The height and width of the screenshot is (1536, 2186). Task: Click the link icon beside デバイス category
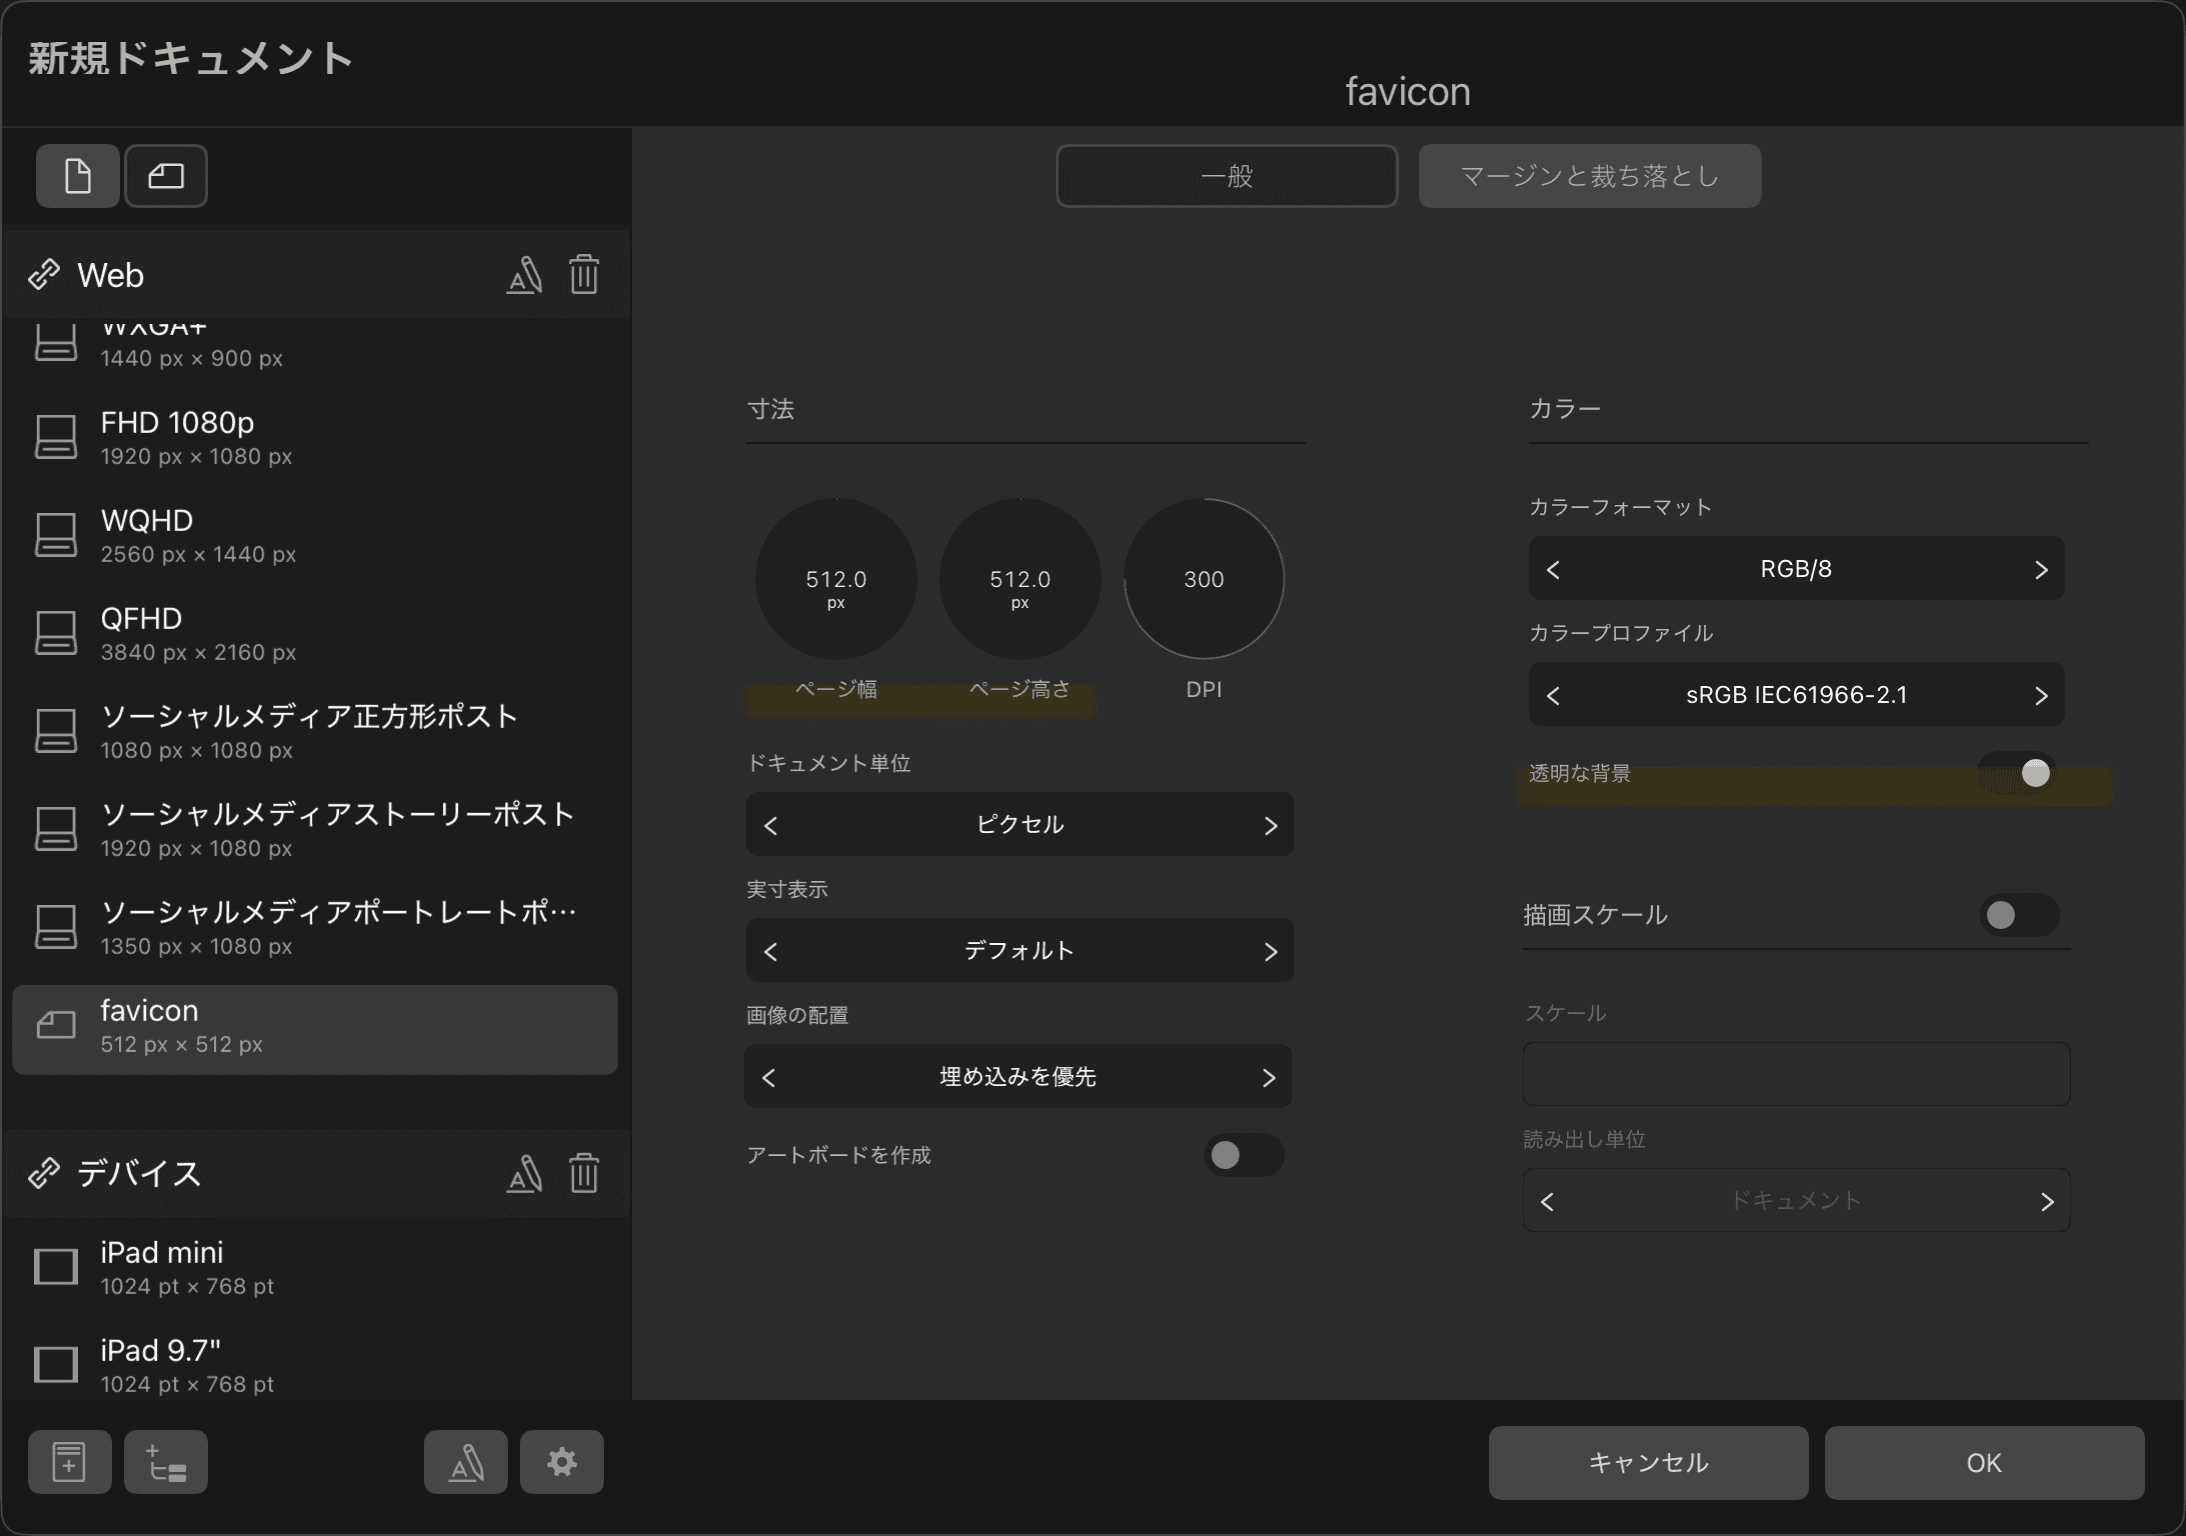(44, 1173)
